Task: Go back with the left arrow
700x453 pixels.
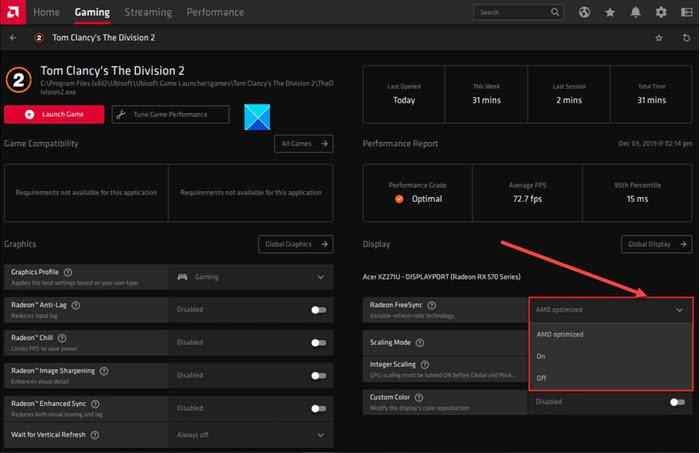Action: 13,38
